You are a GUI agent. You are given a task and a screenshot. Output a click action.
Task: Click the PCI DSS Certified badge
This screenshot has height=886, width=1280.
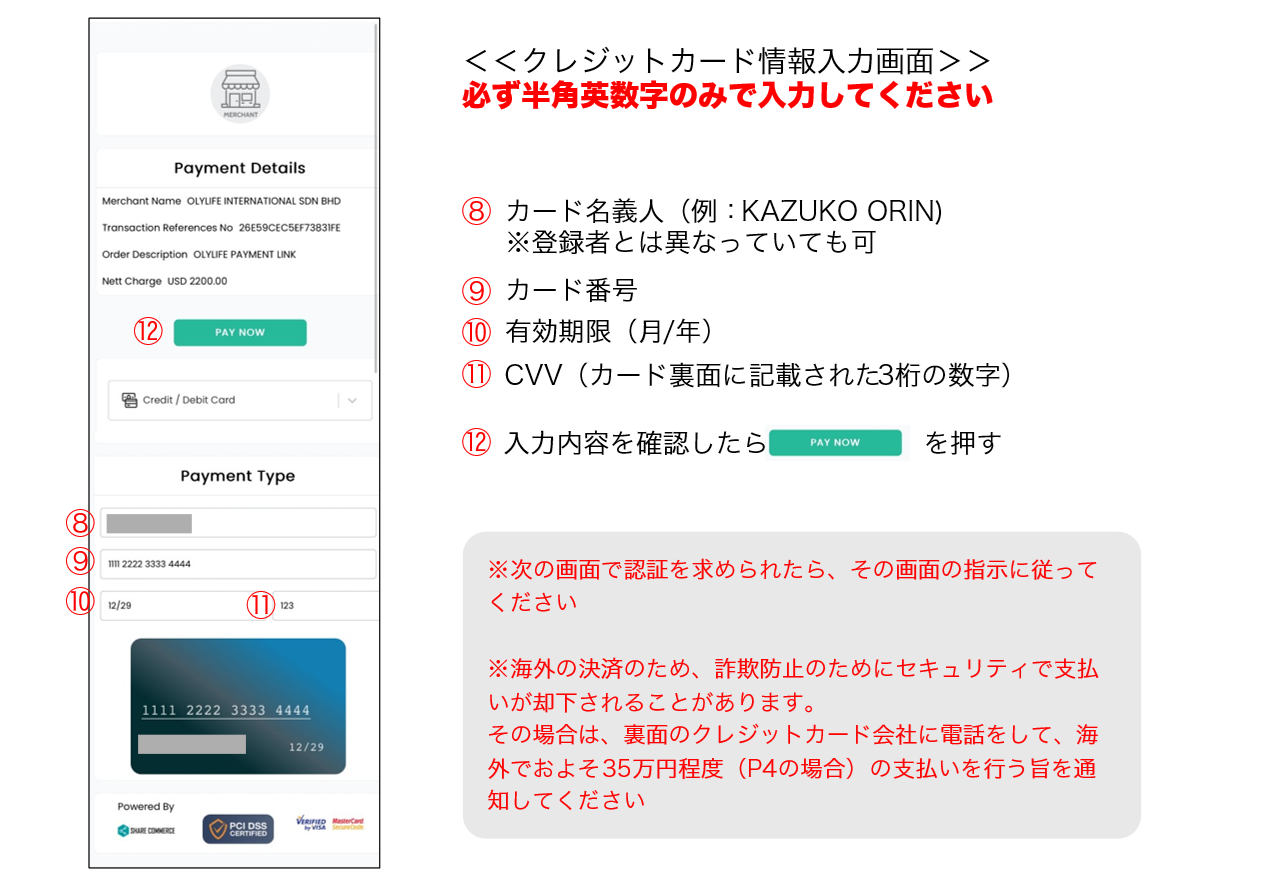tap(238, 829)
